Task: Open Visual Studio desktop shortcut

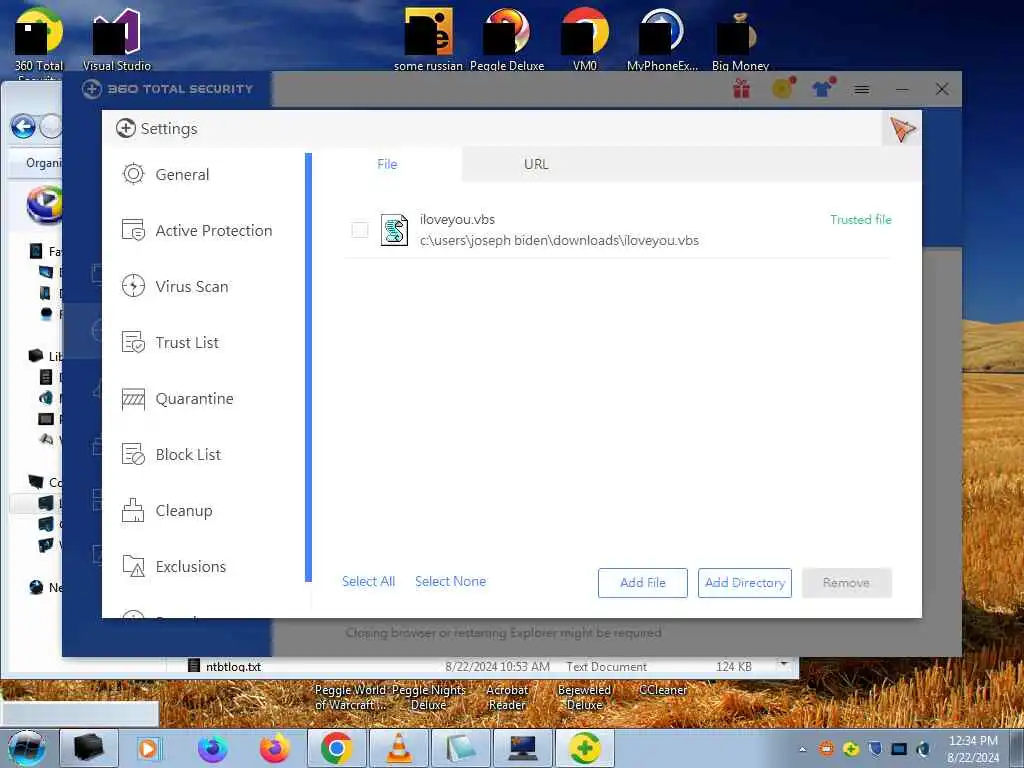Action: (x=117, y=39)
